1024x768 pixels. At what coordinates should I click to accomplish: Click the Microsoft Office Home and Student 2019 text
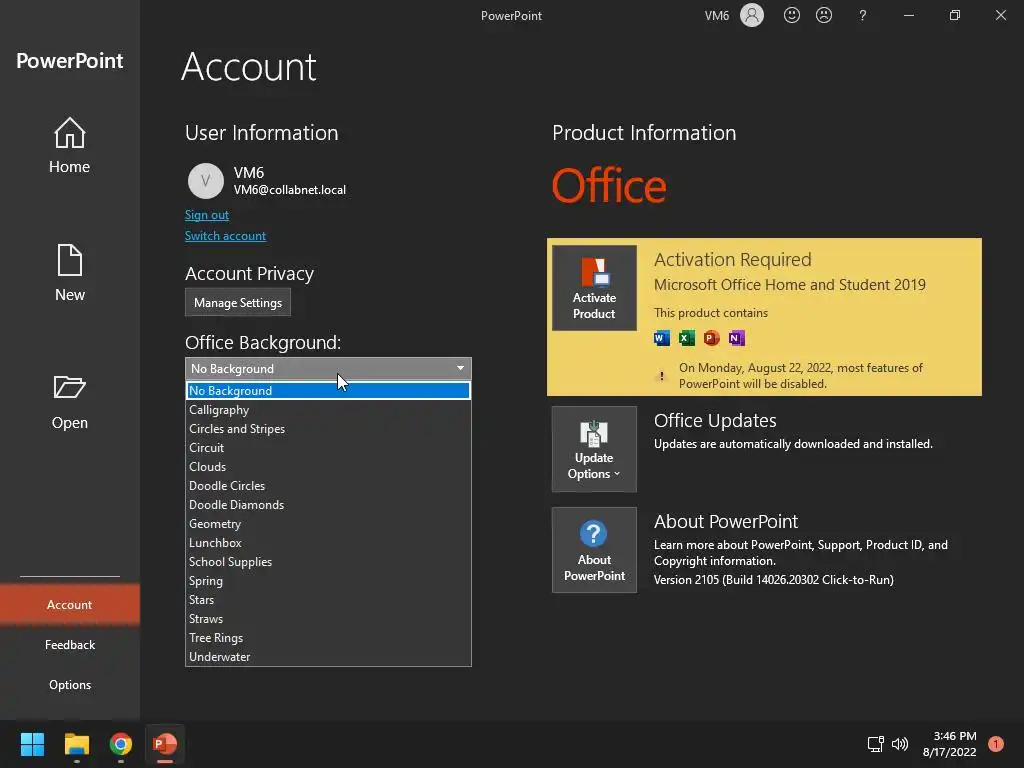[x=790, y=285]
